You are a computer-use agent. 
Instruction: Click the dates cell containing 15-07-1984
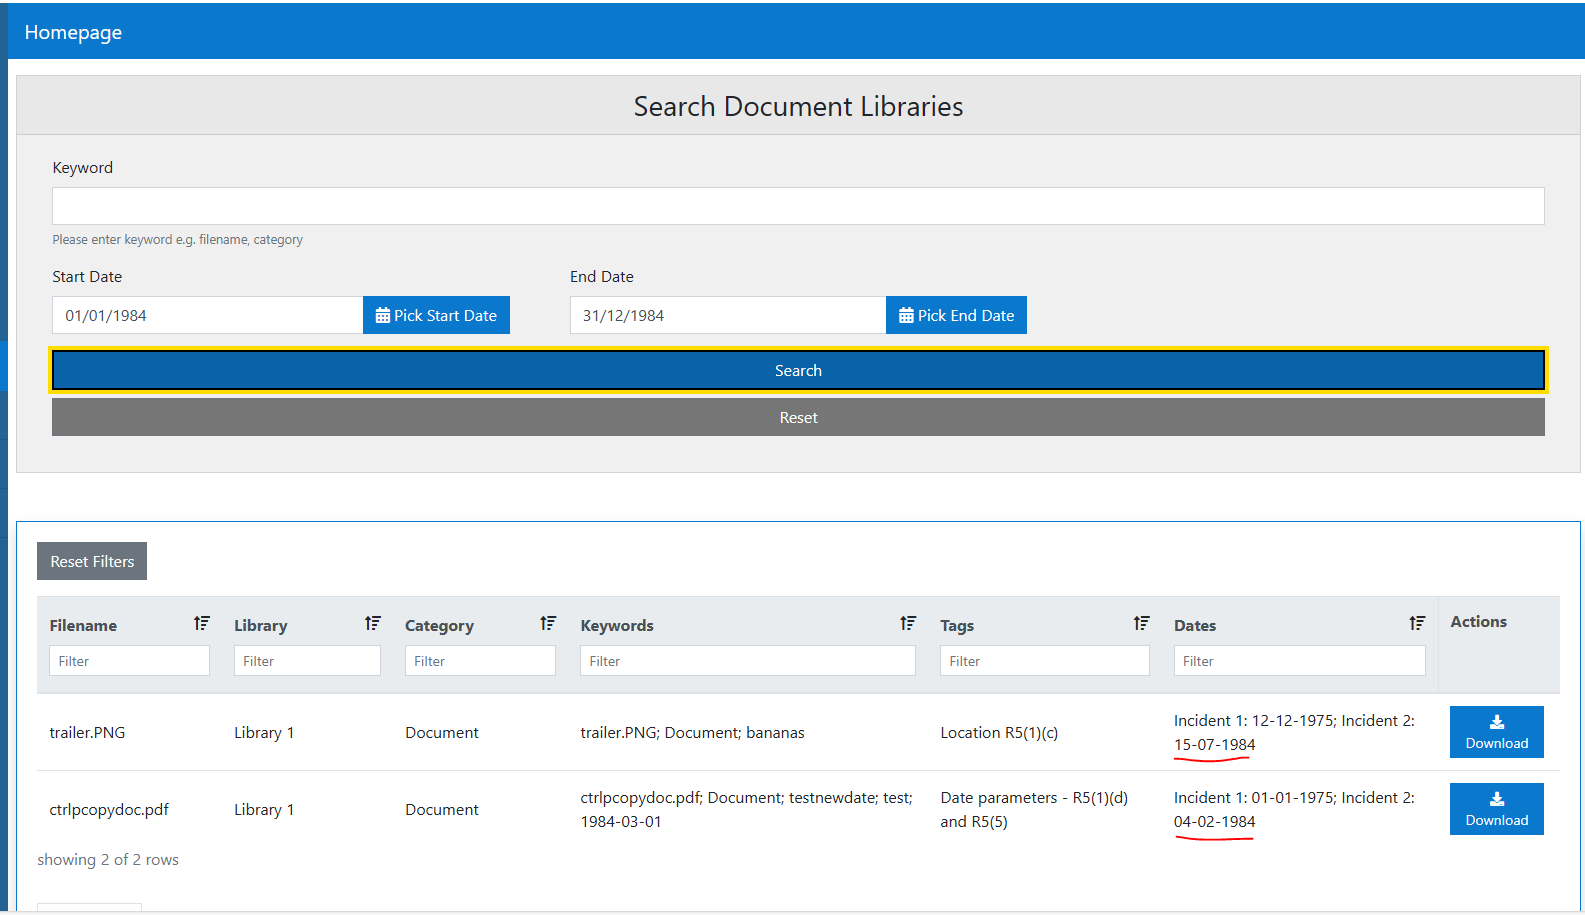1294,732
